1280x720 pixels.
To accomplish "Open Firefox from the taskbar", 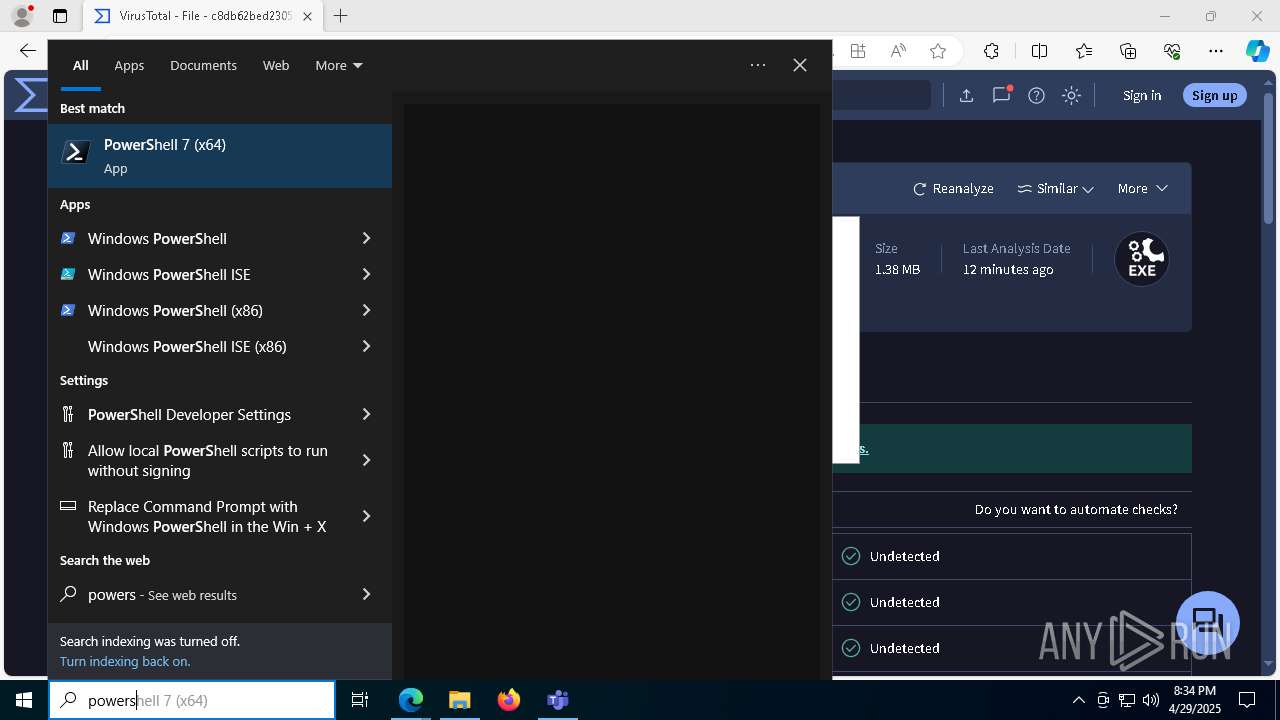I will pyautogui.click(x=509, y=700).
